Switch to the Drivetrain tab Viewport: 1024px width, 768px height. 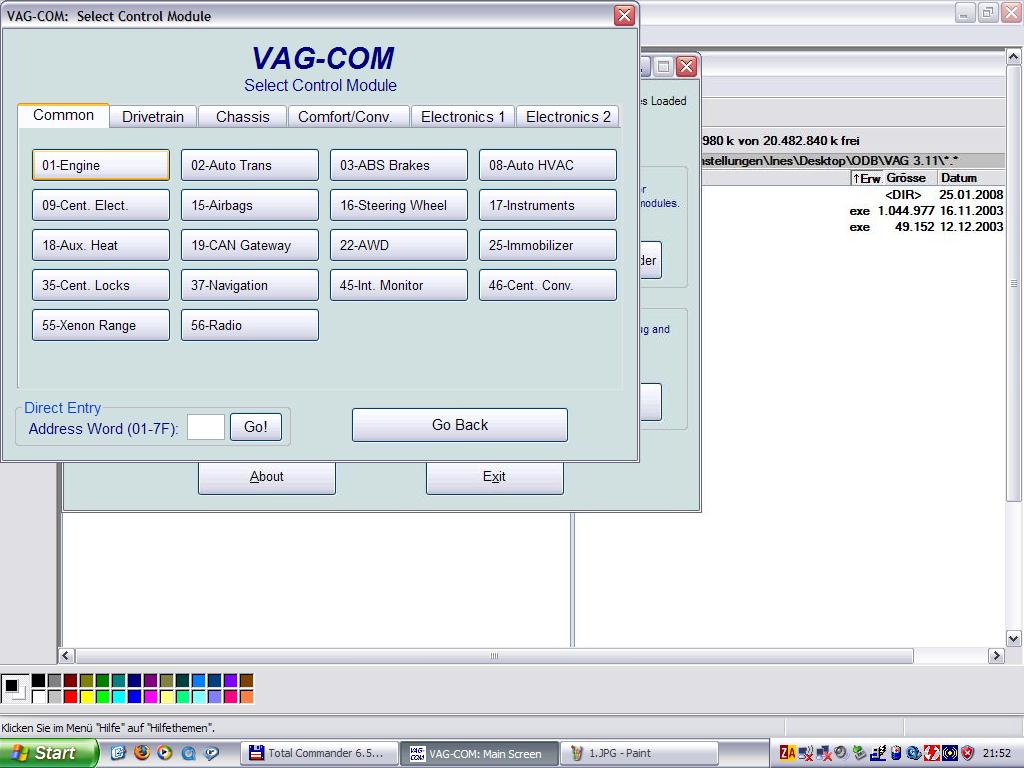pyautogui.click(x=153, y=117)
